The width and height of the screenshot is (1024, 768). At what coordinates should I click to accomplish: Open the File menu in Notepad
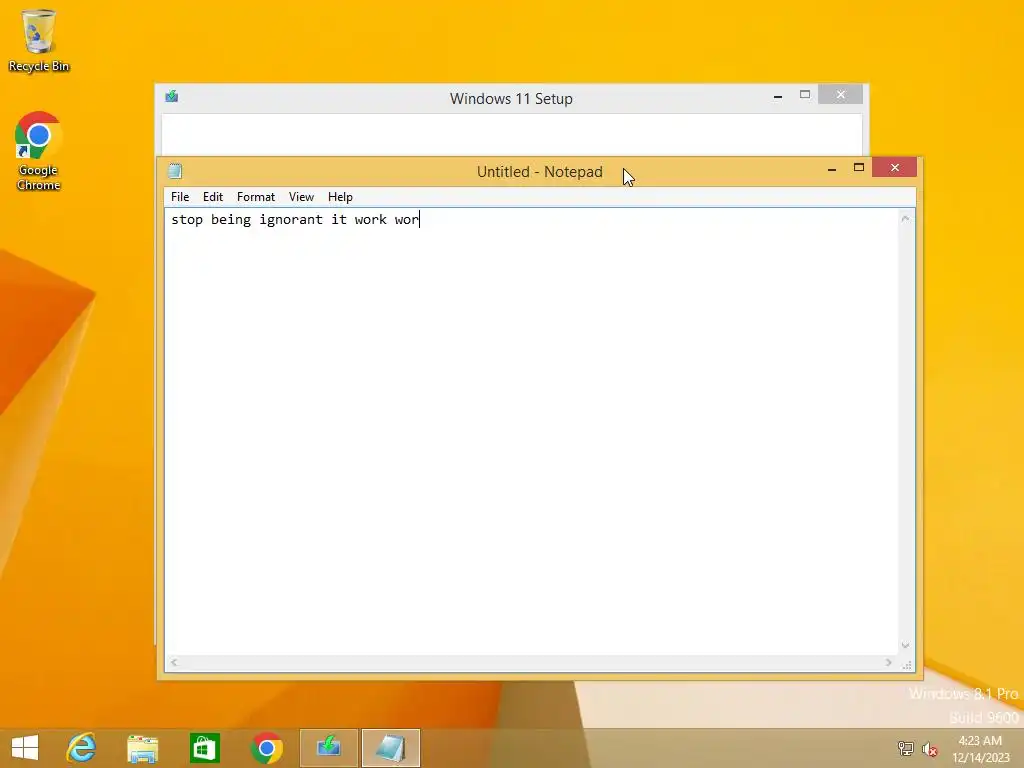click(180, 197)
